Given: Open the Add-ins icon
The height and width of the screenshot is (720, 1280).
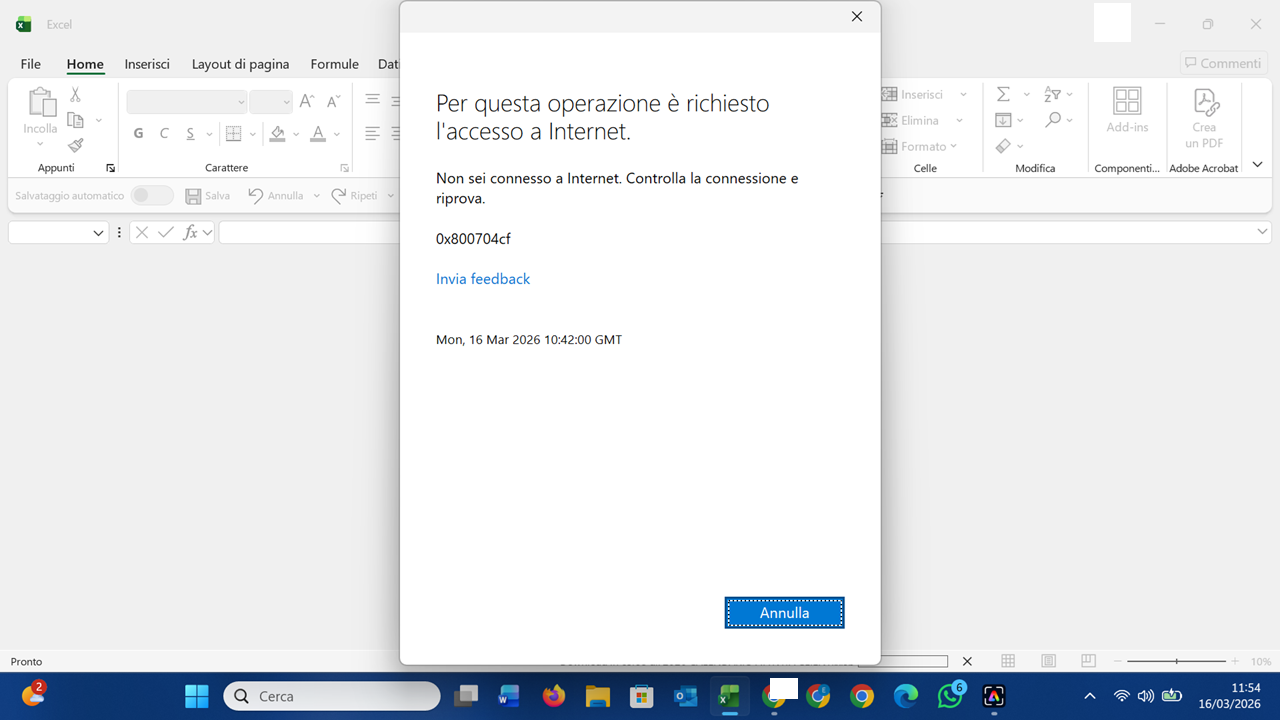Looking at the screenshot, I should (x=1127, y=101).
